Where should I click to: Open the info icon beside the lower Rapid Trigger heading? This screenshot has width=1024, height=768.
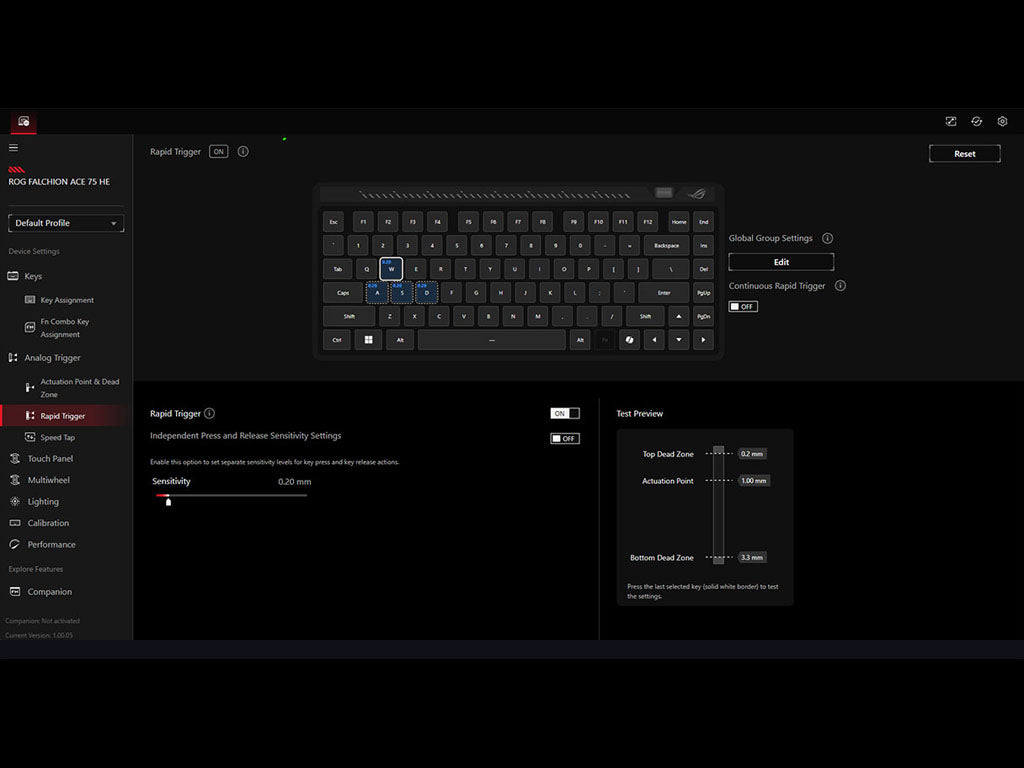(x=210, y=413)
